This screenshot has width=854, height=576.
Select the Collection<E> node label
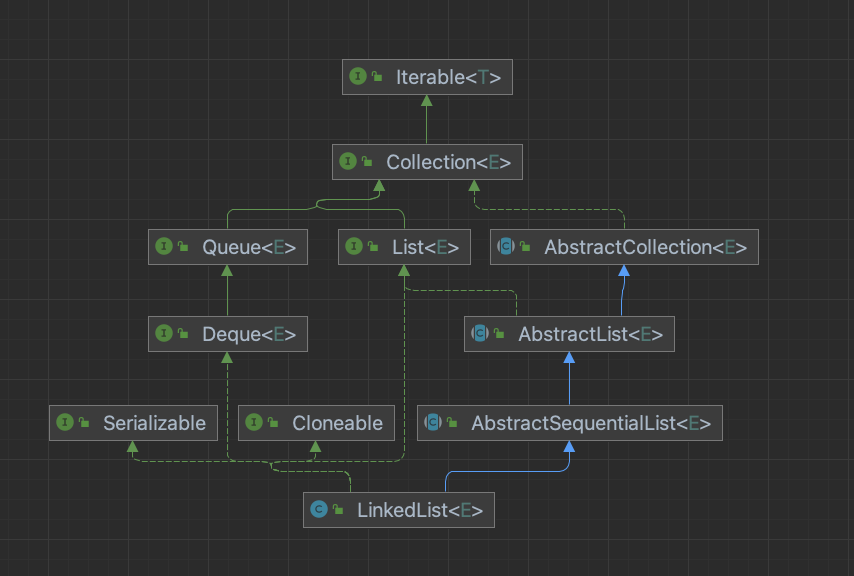pyautogui.click(x=448, y=162)
